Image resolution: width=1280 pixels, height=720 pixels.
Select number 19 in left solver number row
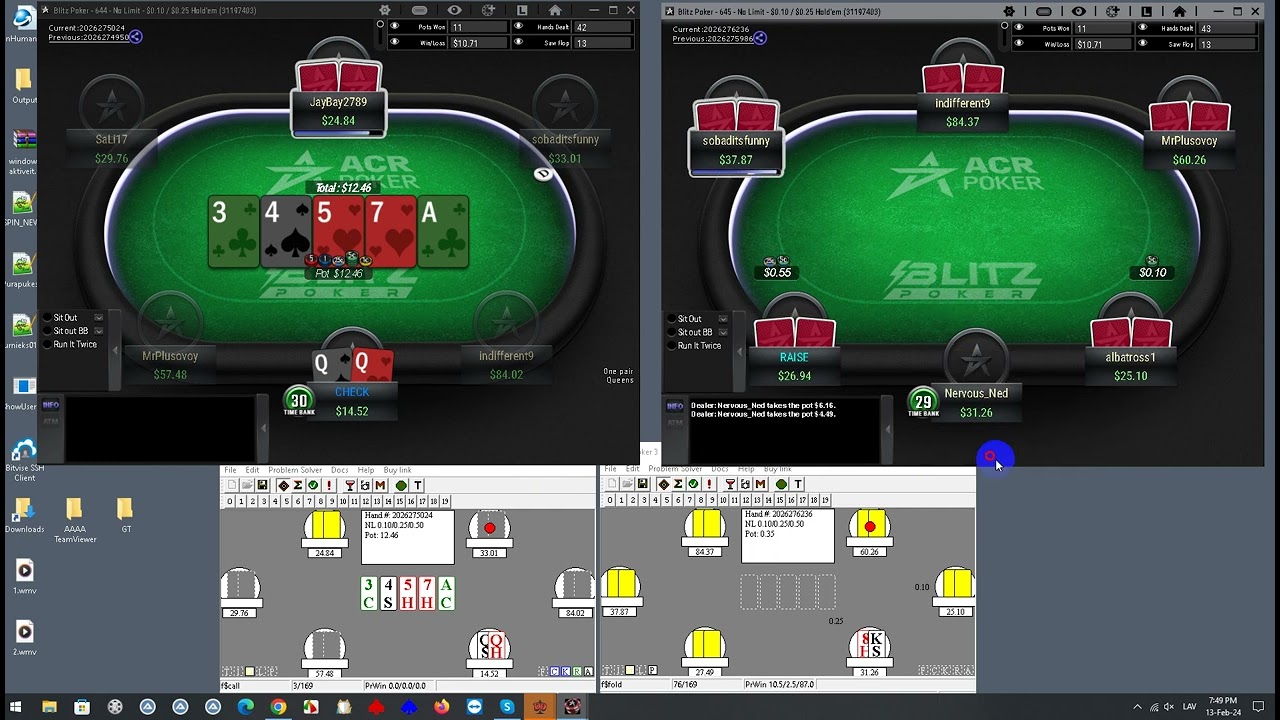point(445,501)
